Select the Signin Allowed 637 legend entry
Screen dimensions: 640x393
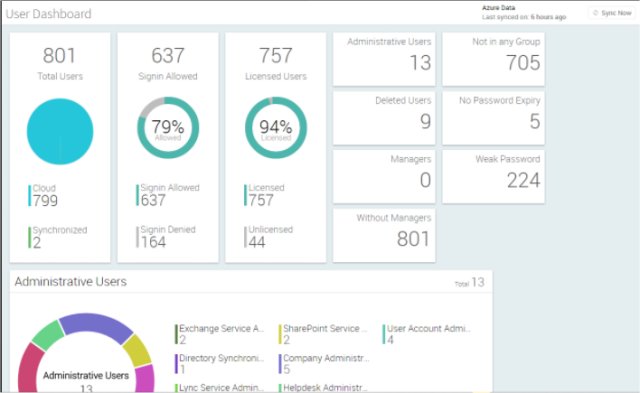pyautogui.click(x=168, y=195)
